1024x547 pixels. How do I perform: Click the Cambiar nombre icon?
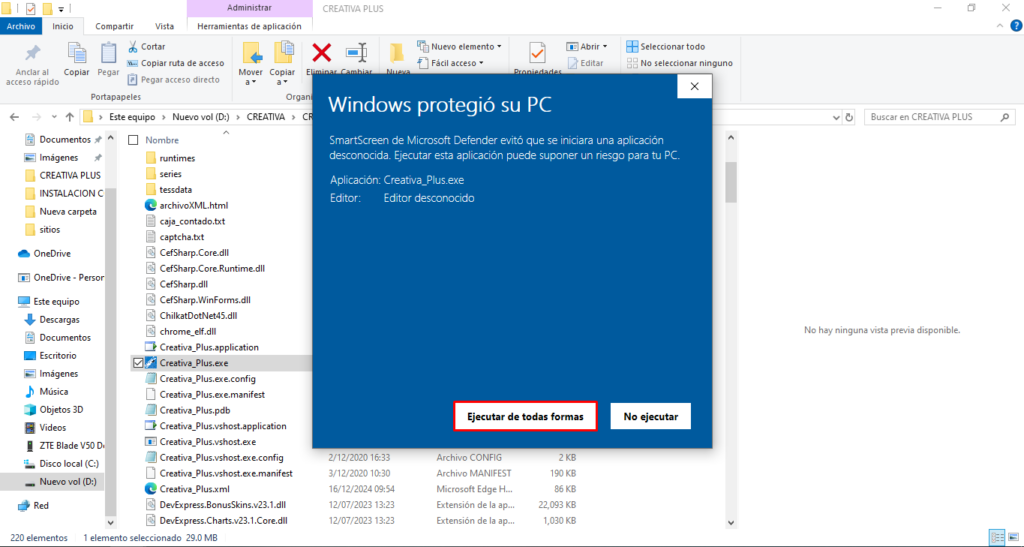(x=357, y=54)
